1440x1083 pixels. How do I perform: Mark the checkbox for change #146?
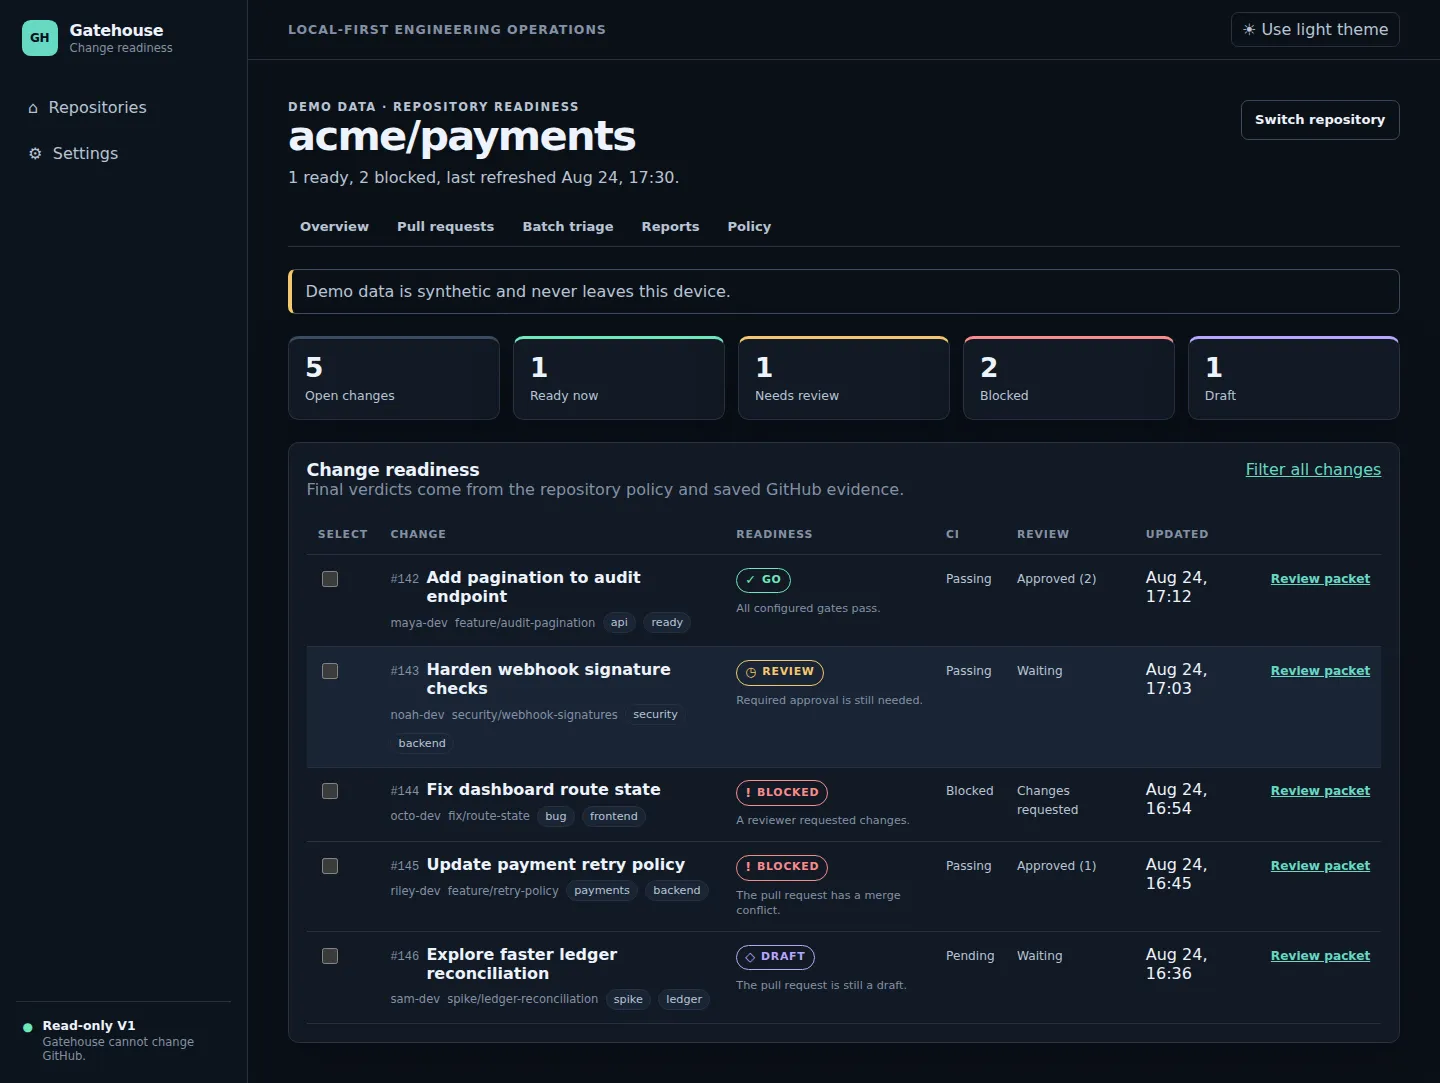tap(330, 956)
